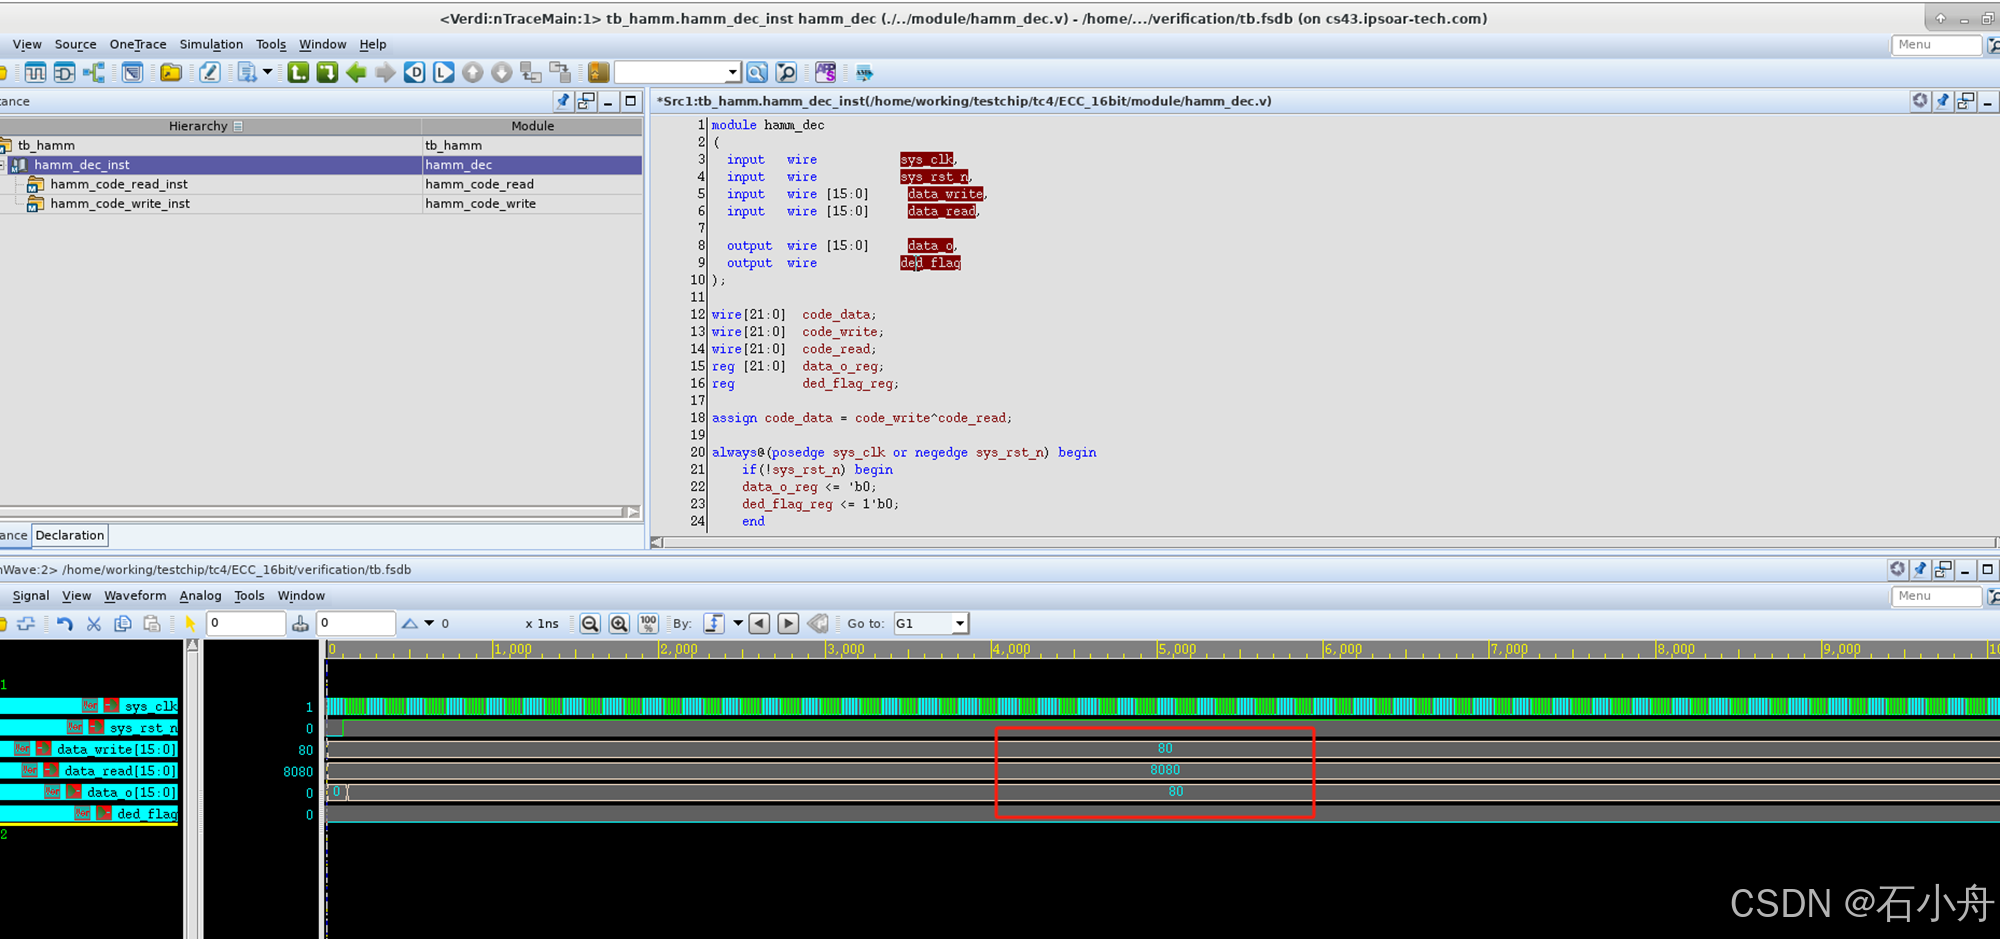The height and width of the screenshot is (939, 2000).
Task: Click the cursor time input field
Action: point(246,624)
